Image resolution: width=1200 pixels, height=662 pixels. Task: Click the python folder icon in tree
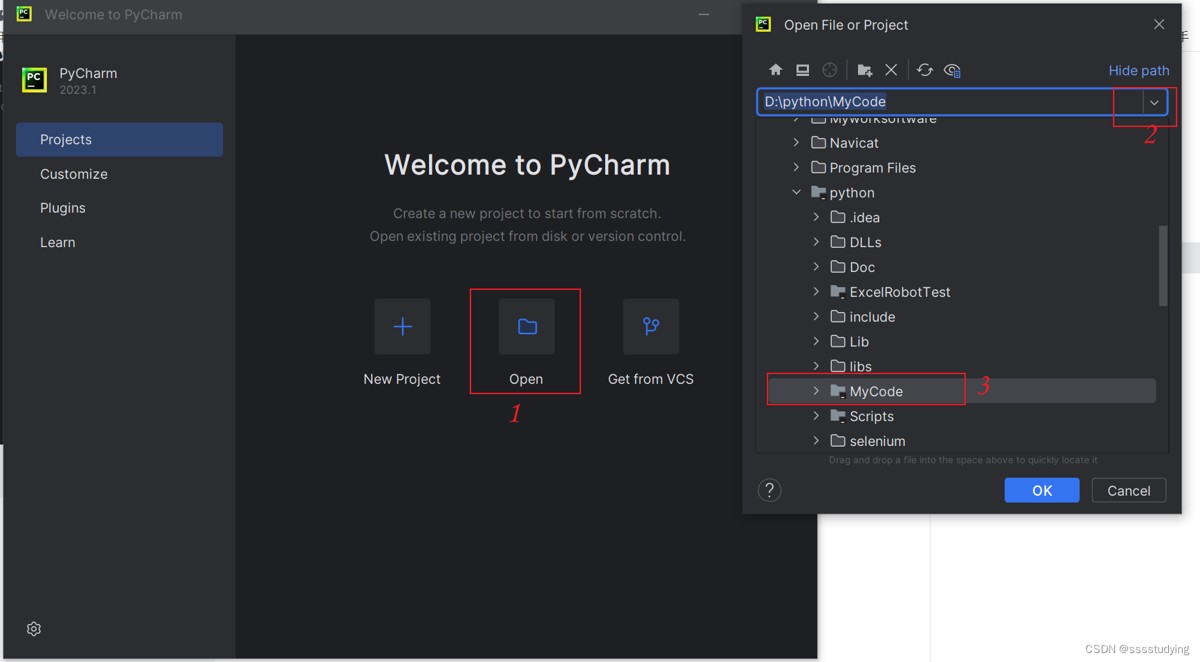(818, 193)
